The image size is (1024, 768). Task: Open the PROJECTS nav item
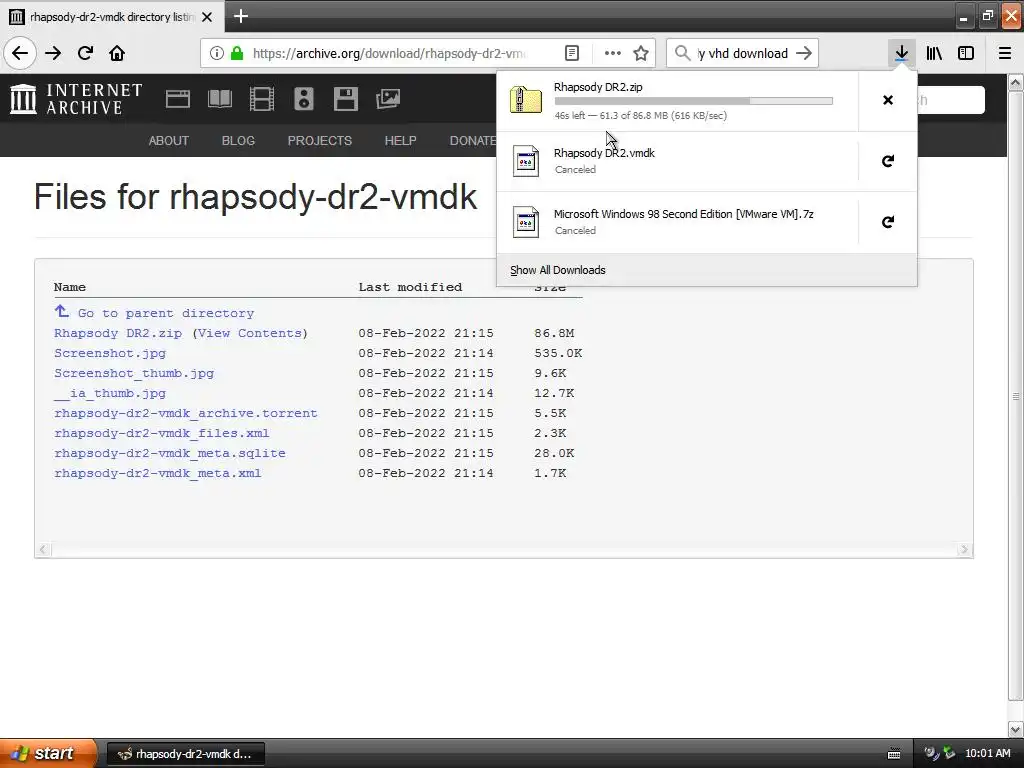(320, 140)
